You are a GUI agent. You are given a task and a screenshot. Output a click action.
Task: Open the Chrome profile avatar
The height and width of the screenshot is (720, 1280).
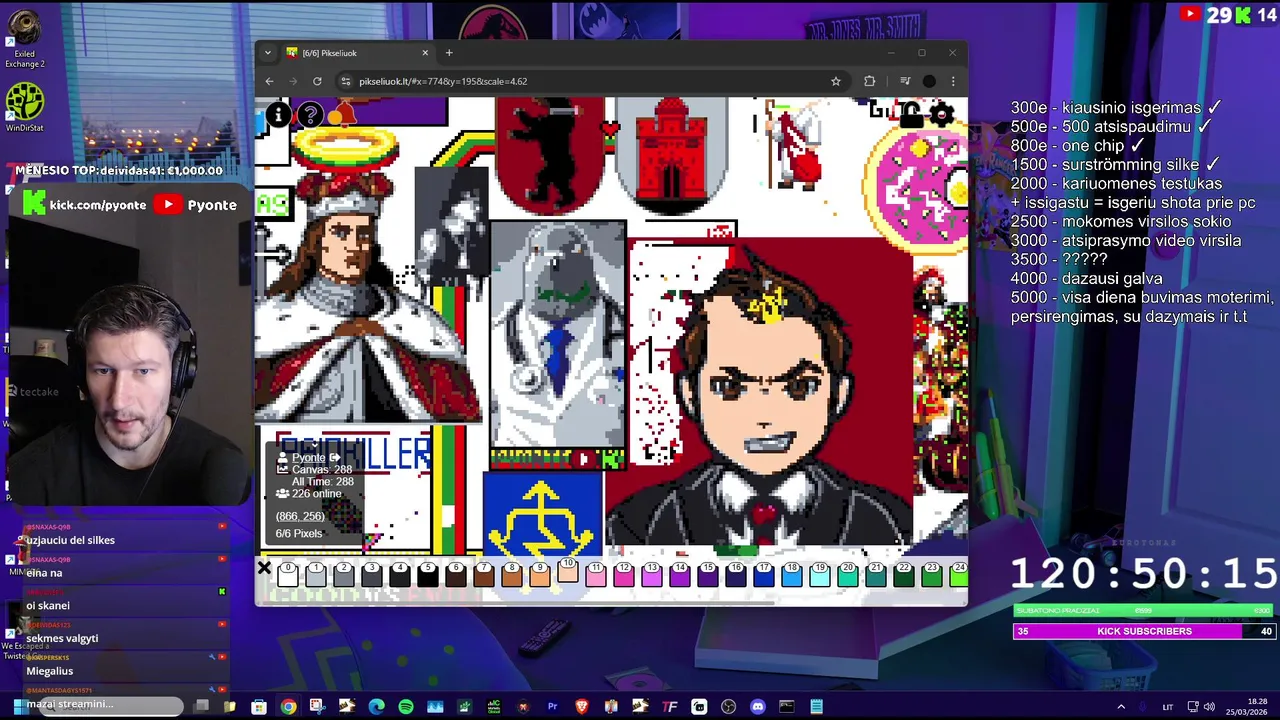pos(929,81)
